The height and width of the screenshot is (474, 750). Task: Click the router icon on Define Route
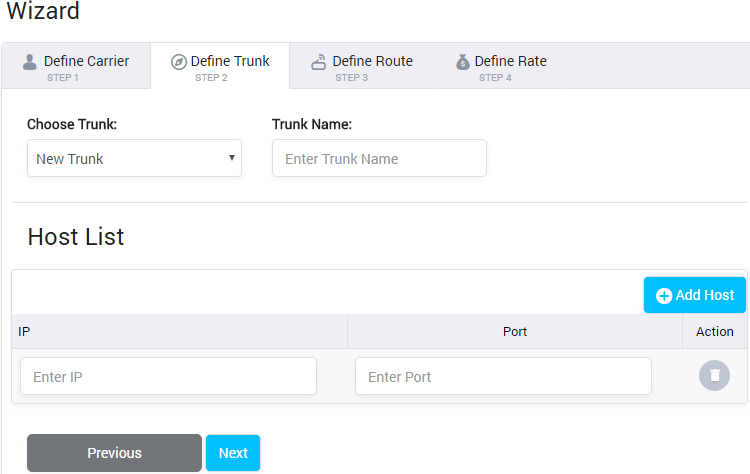click(x=319, y=62)
